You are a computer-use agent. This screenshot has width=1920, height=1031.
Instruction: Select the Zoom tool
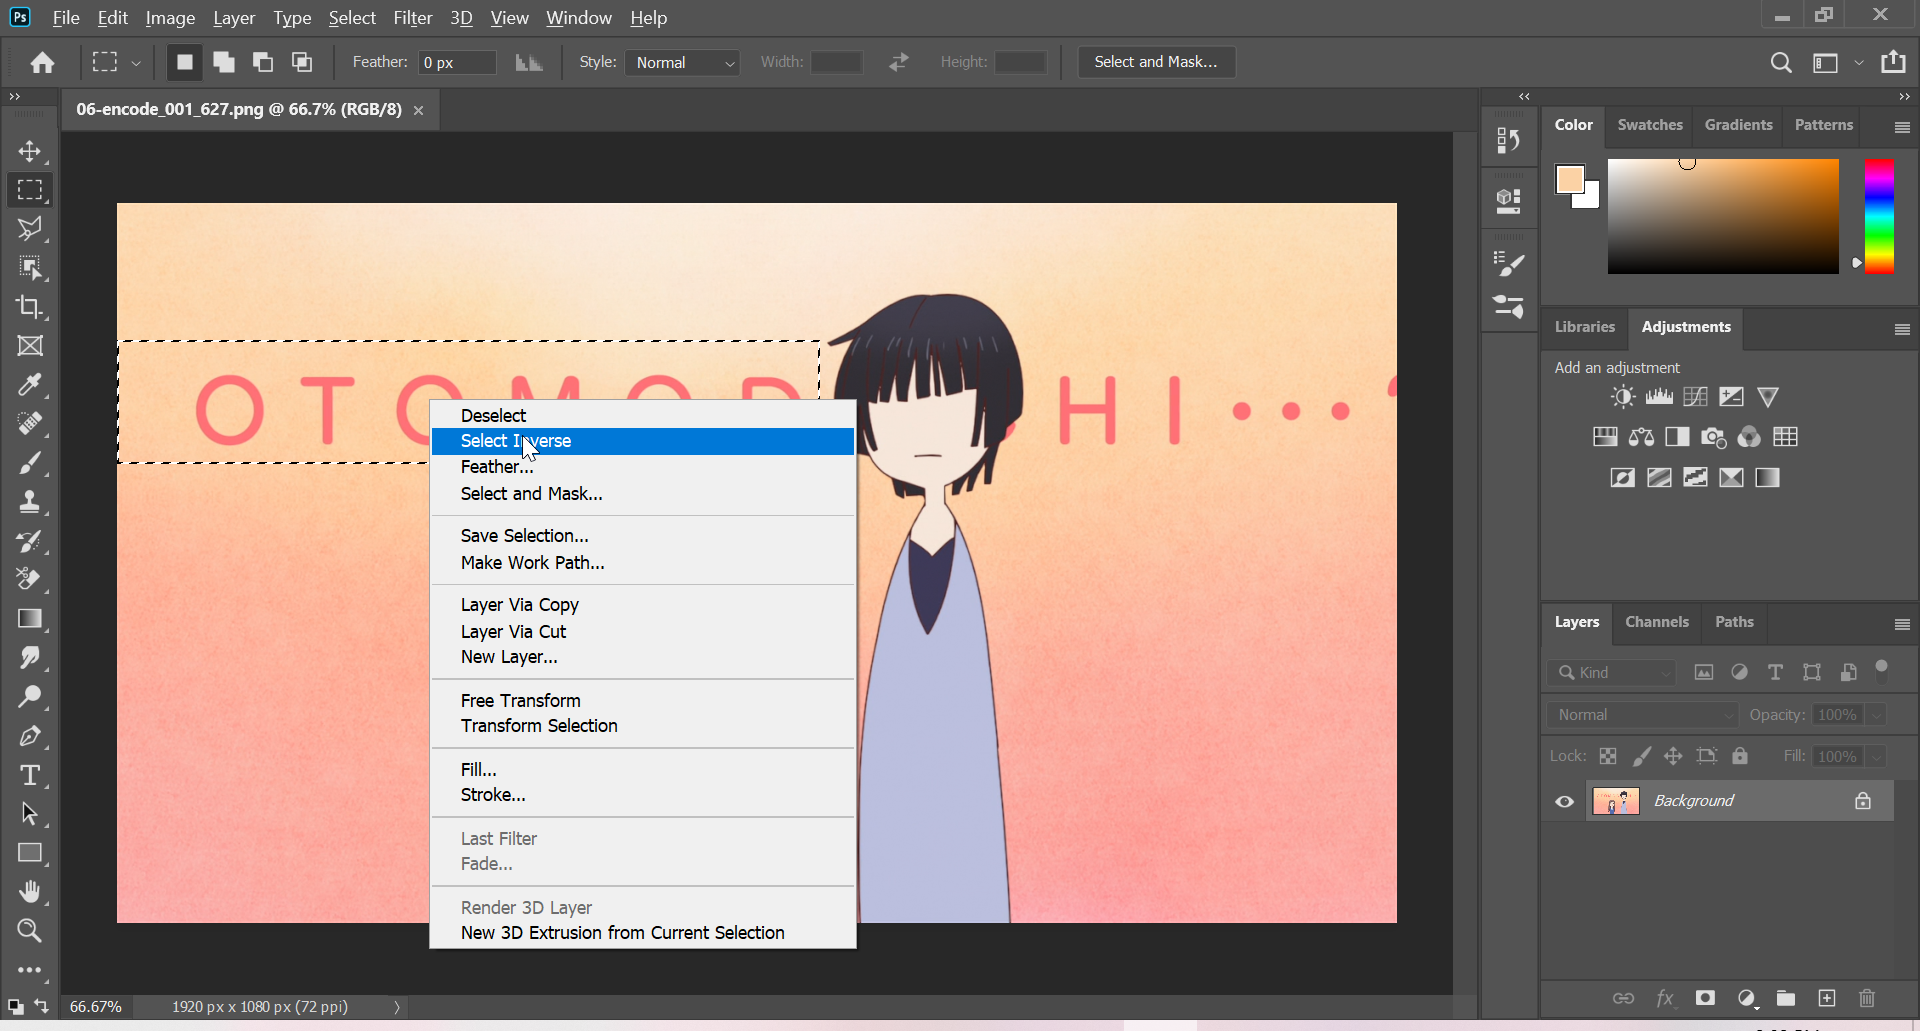click(x=30, y=931)
